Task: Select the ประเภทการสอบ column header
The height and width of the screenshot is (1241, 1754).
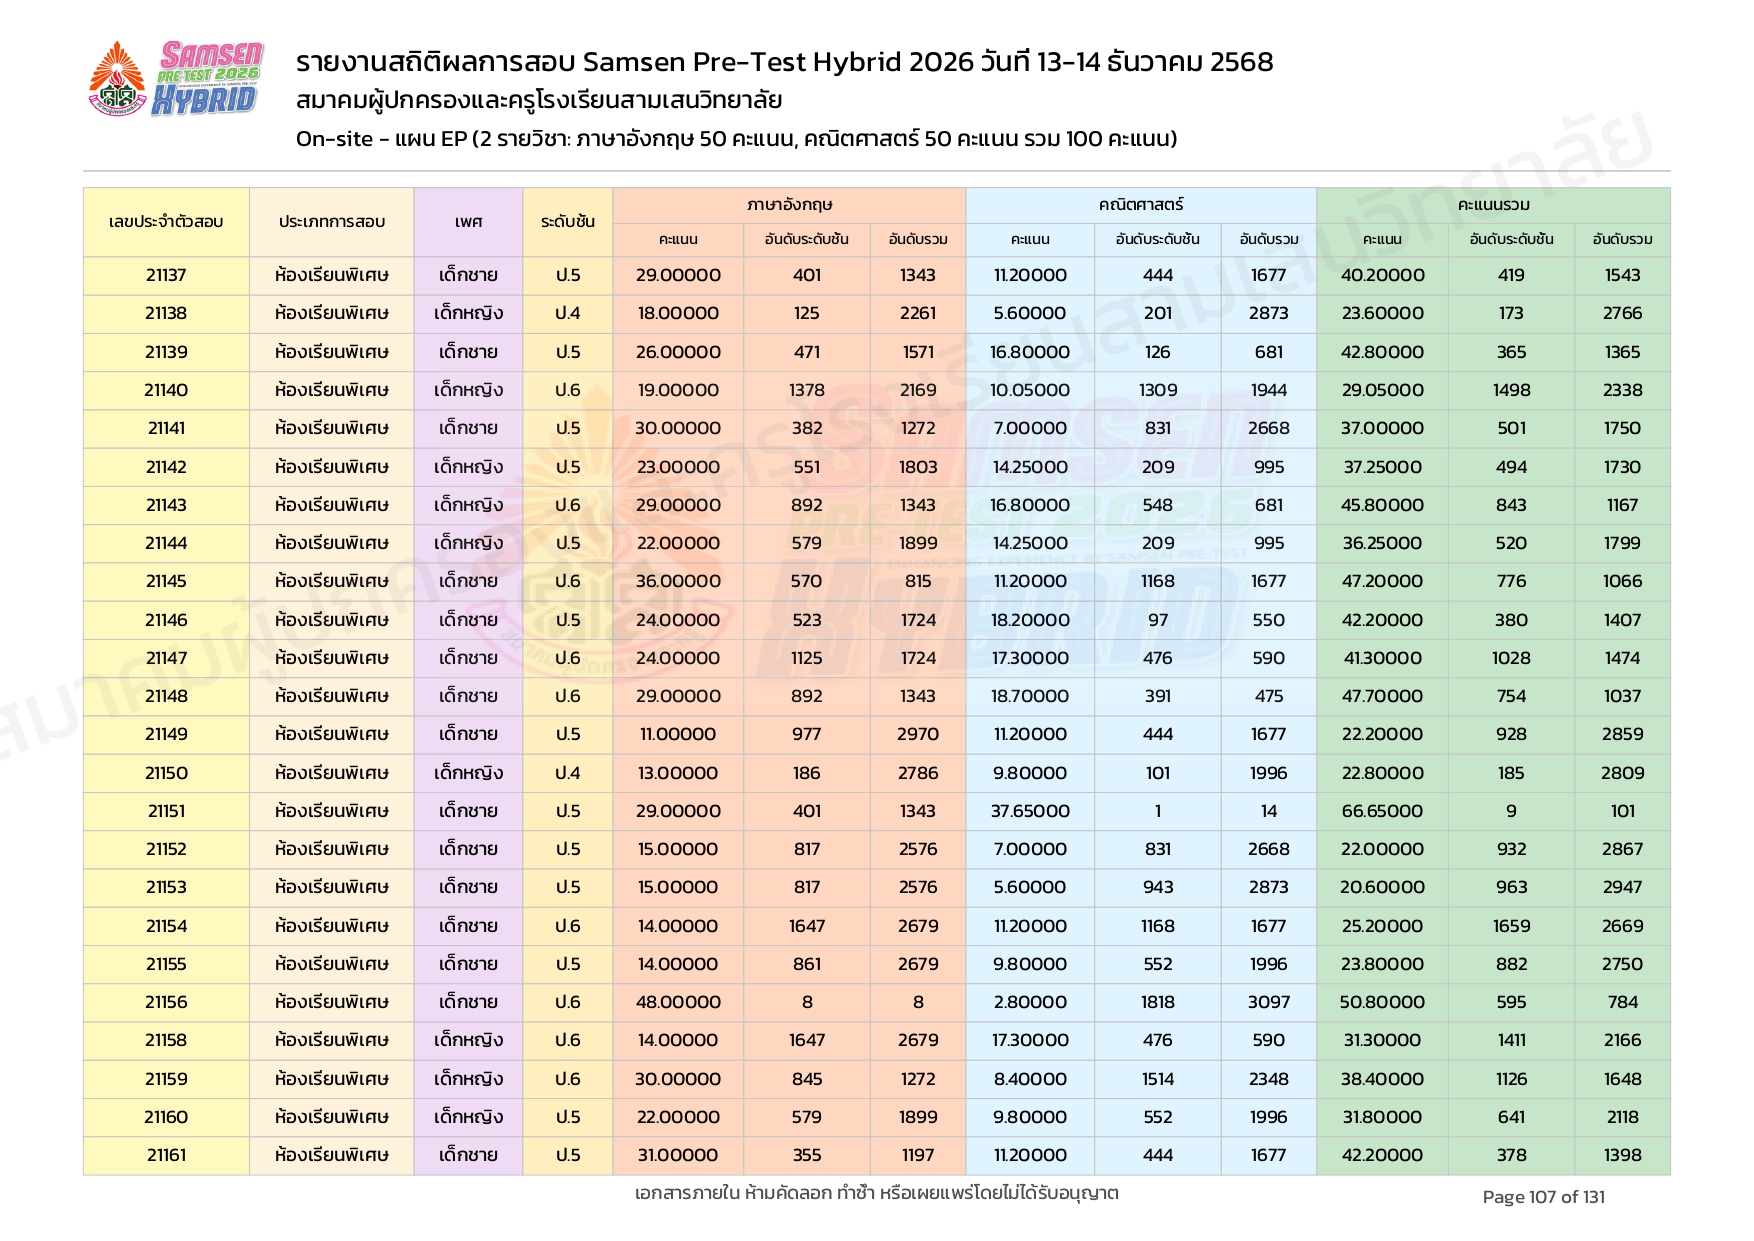Action: click(x=331, y=222)
